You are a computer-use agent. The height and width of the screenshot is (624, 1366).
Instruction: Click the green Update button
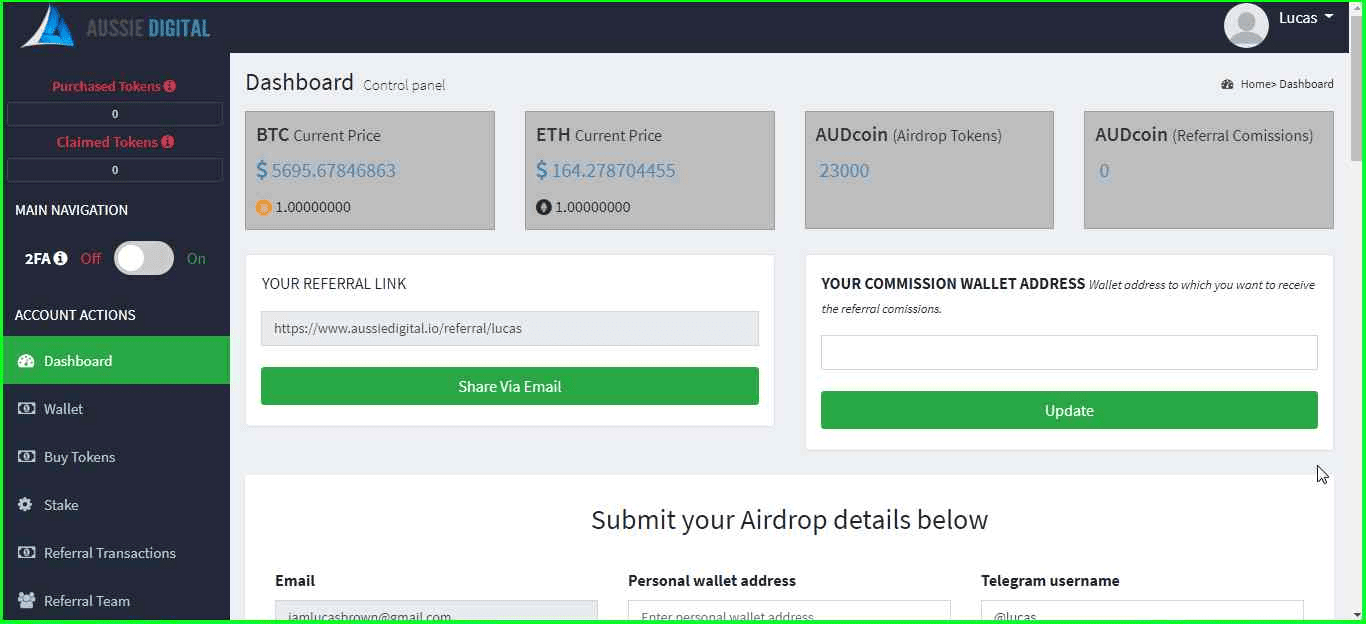tap(1069, 410)
